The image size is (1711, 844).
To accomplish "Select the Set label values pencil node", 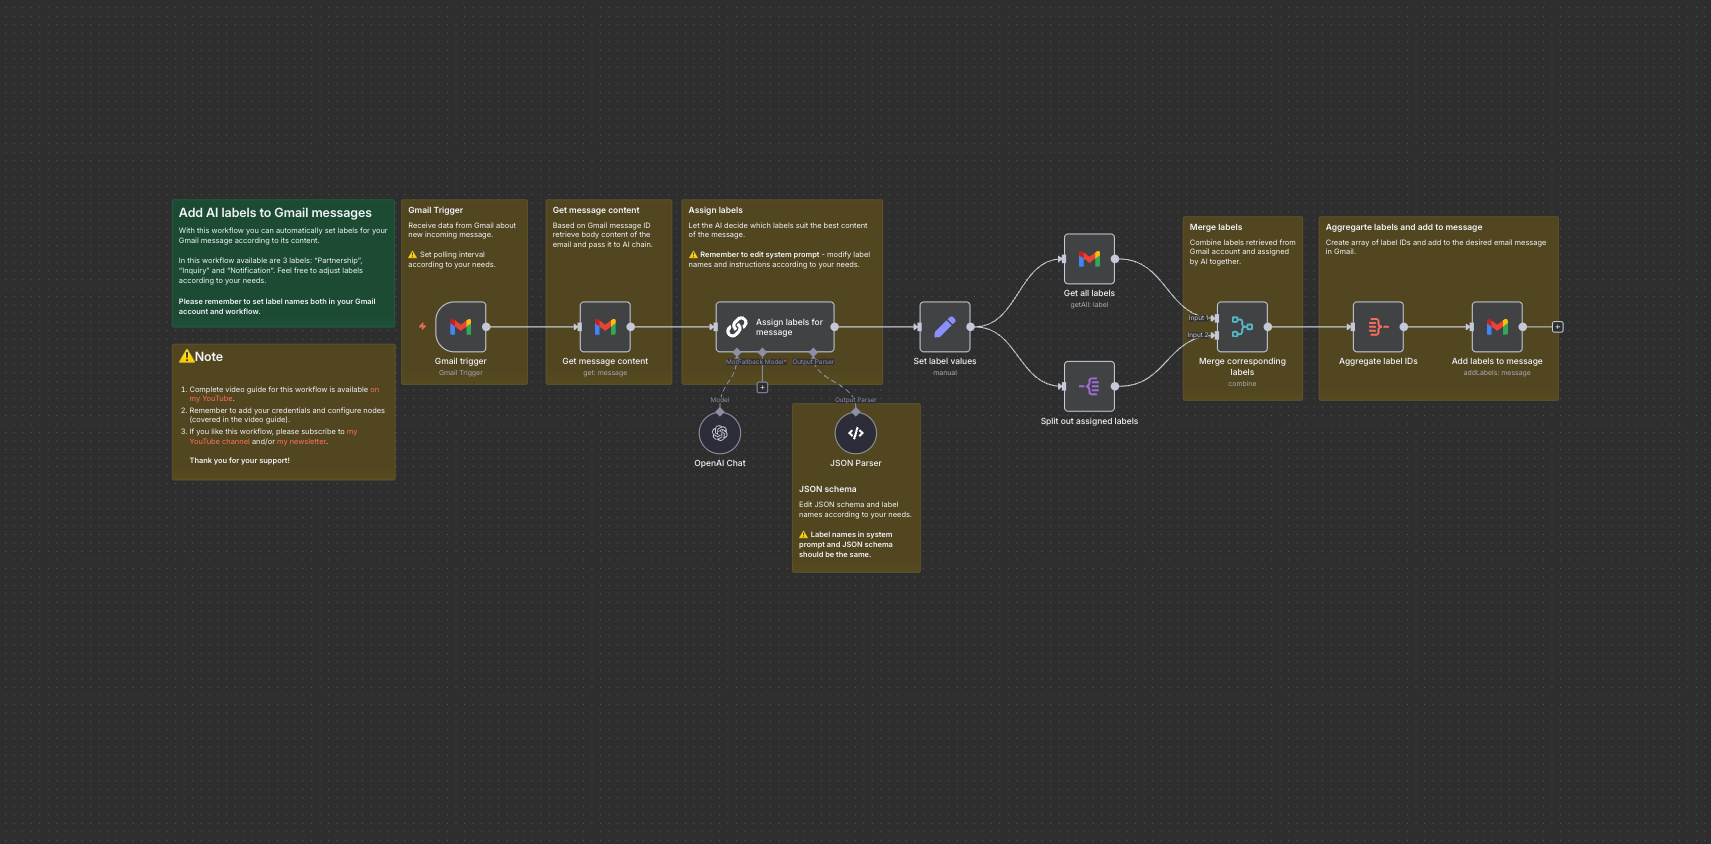I will [x=944, y=327].
